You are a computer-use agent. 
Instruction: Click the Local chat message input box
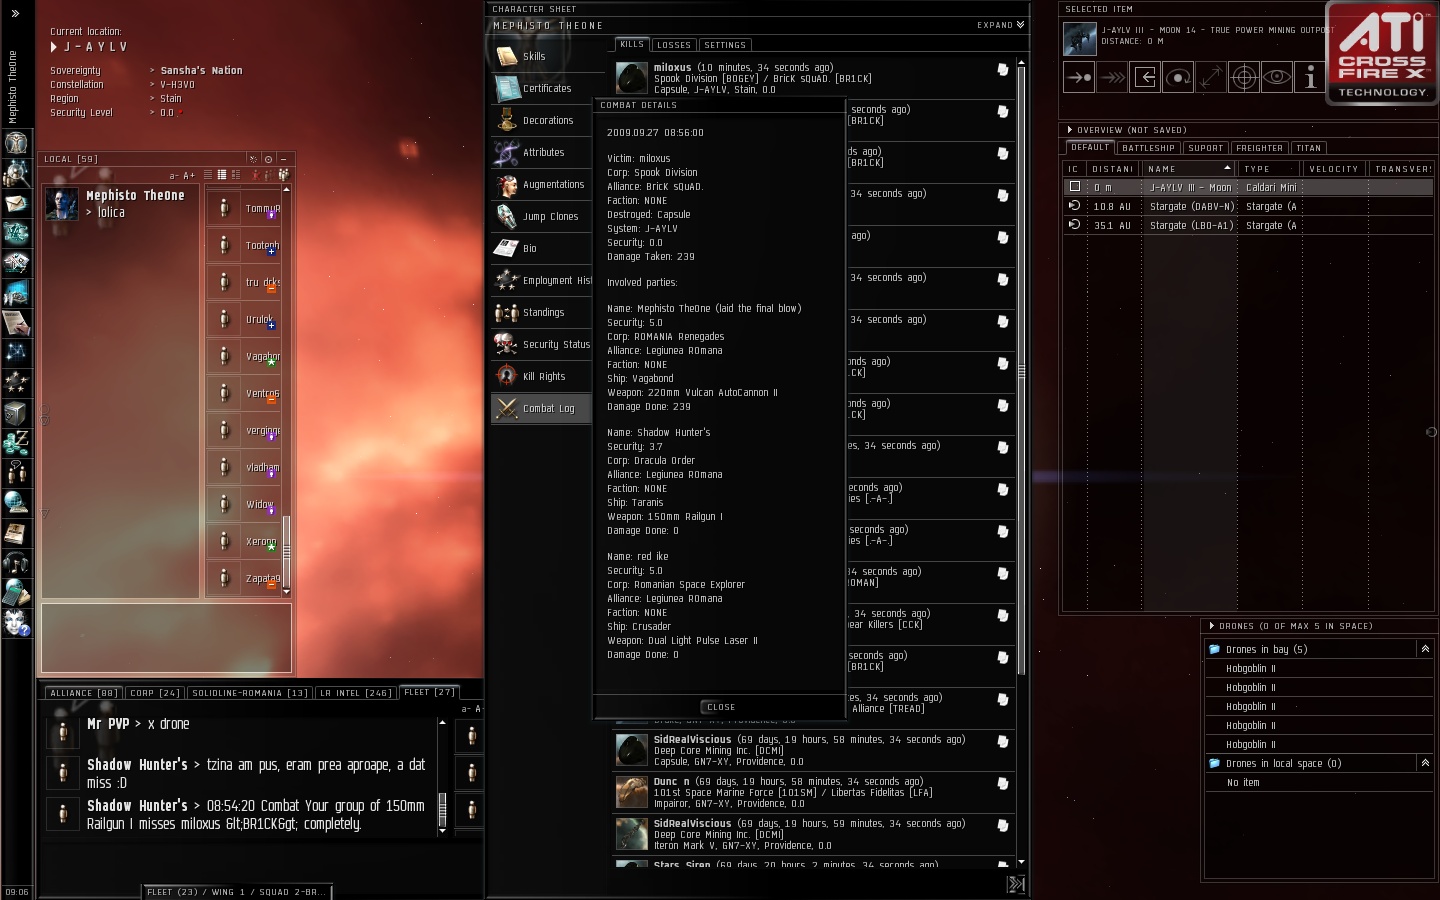pos(166,638)
